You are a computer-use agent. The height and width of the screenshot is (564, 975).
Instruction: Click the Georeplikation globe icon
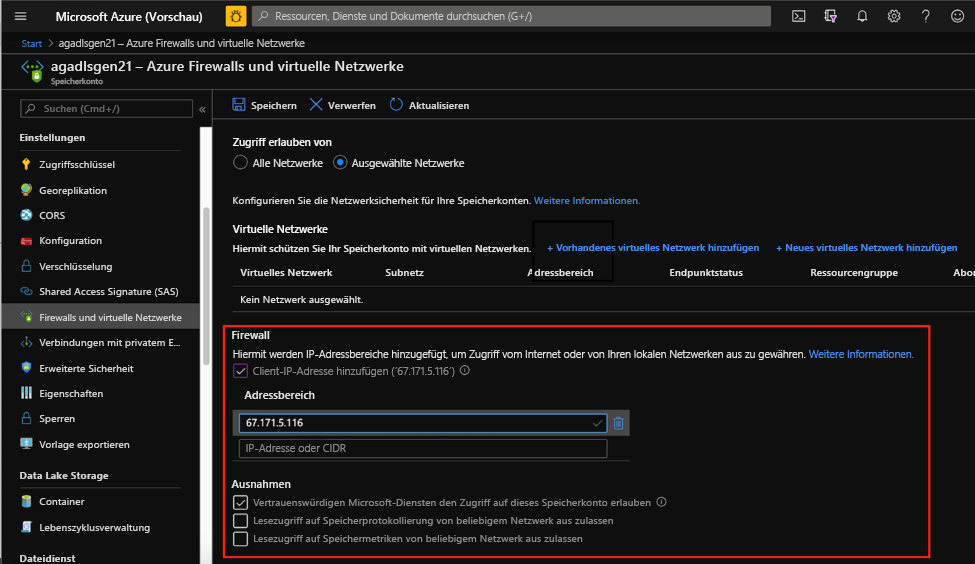coord(26,190)
